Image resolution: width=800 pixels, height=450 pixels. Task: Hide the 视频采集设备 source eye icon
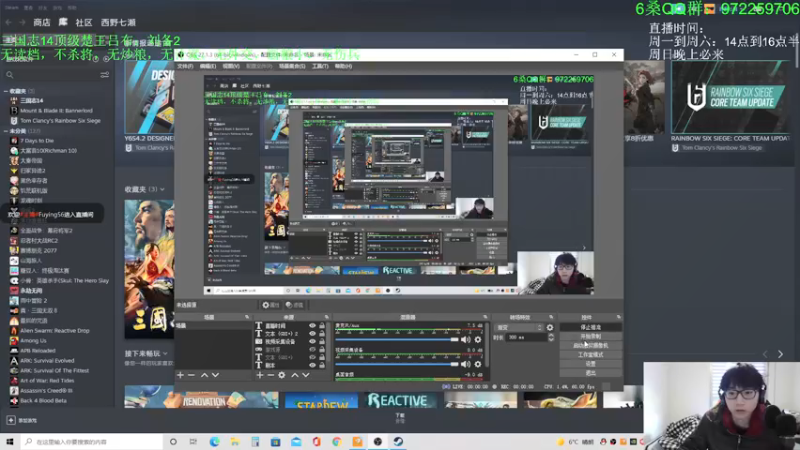312,341
